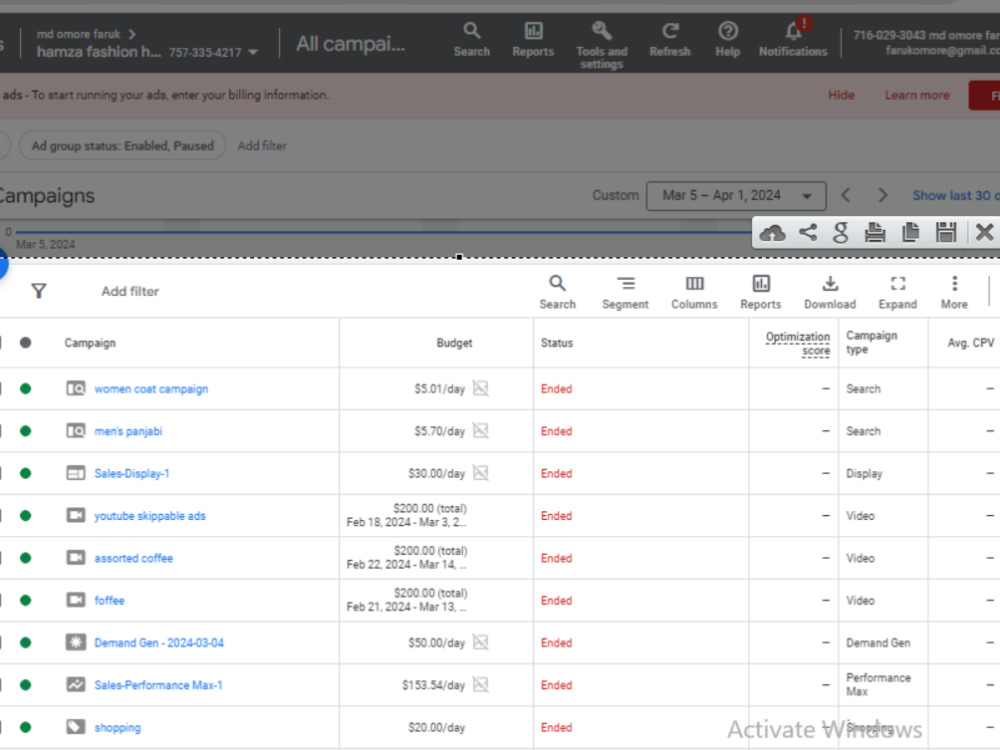Open the Help question mark icon

(728, 40)
